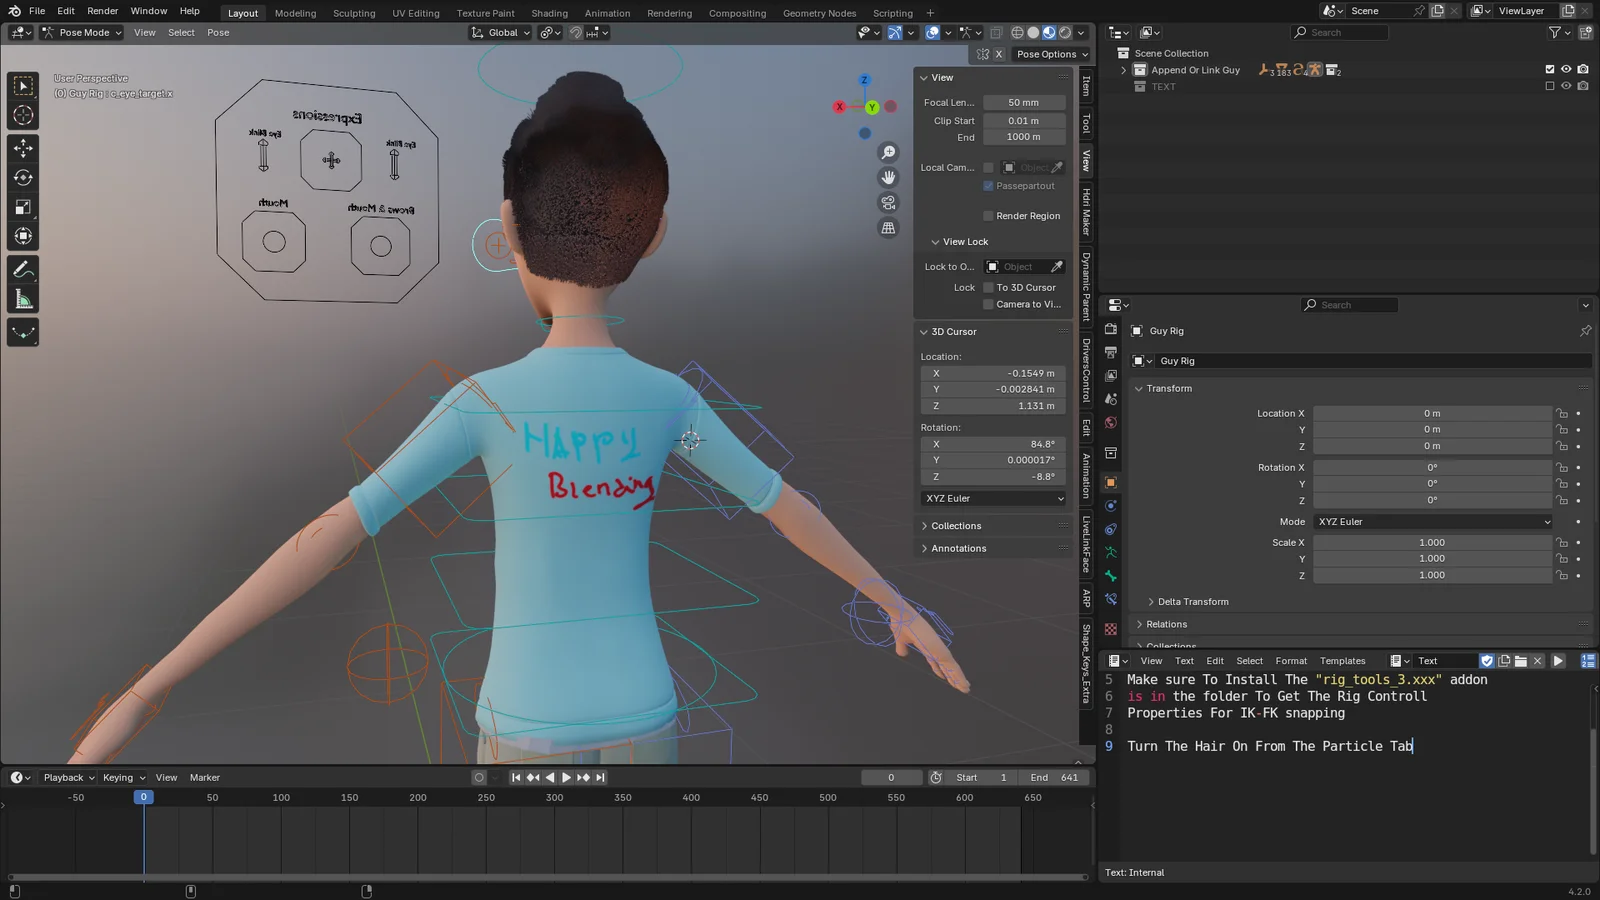Open the Format menu in the text editor
The width and height of the screenshot is (1600, 900).
pos(1291,660)
